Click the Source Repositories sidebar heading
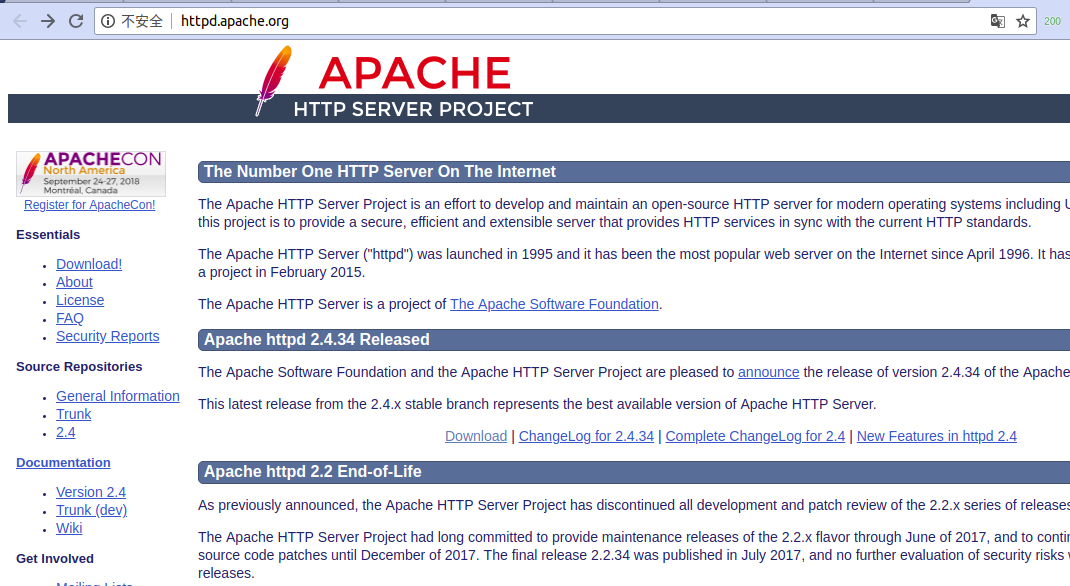Screen dimensions: 1070x586 79,367
